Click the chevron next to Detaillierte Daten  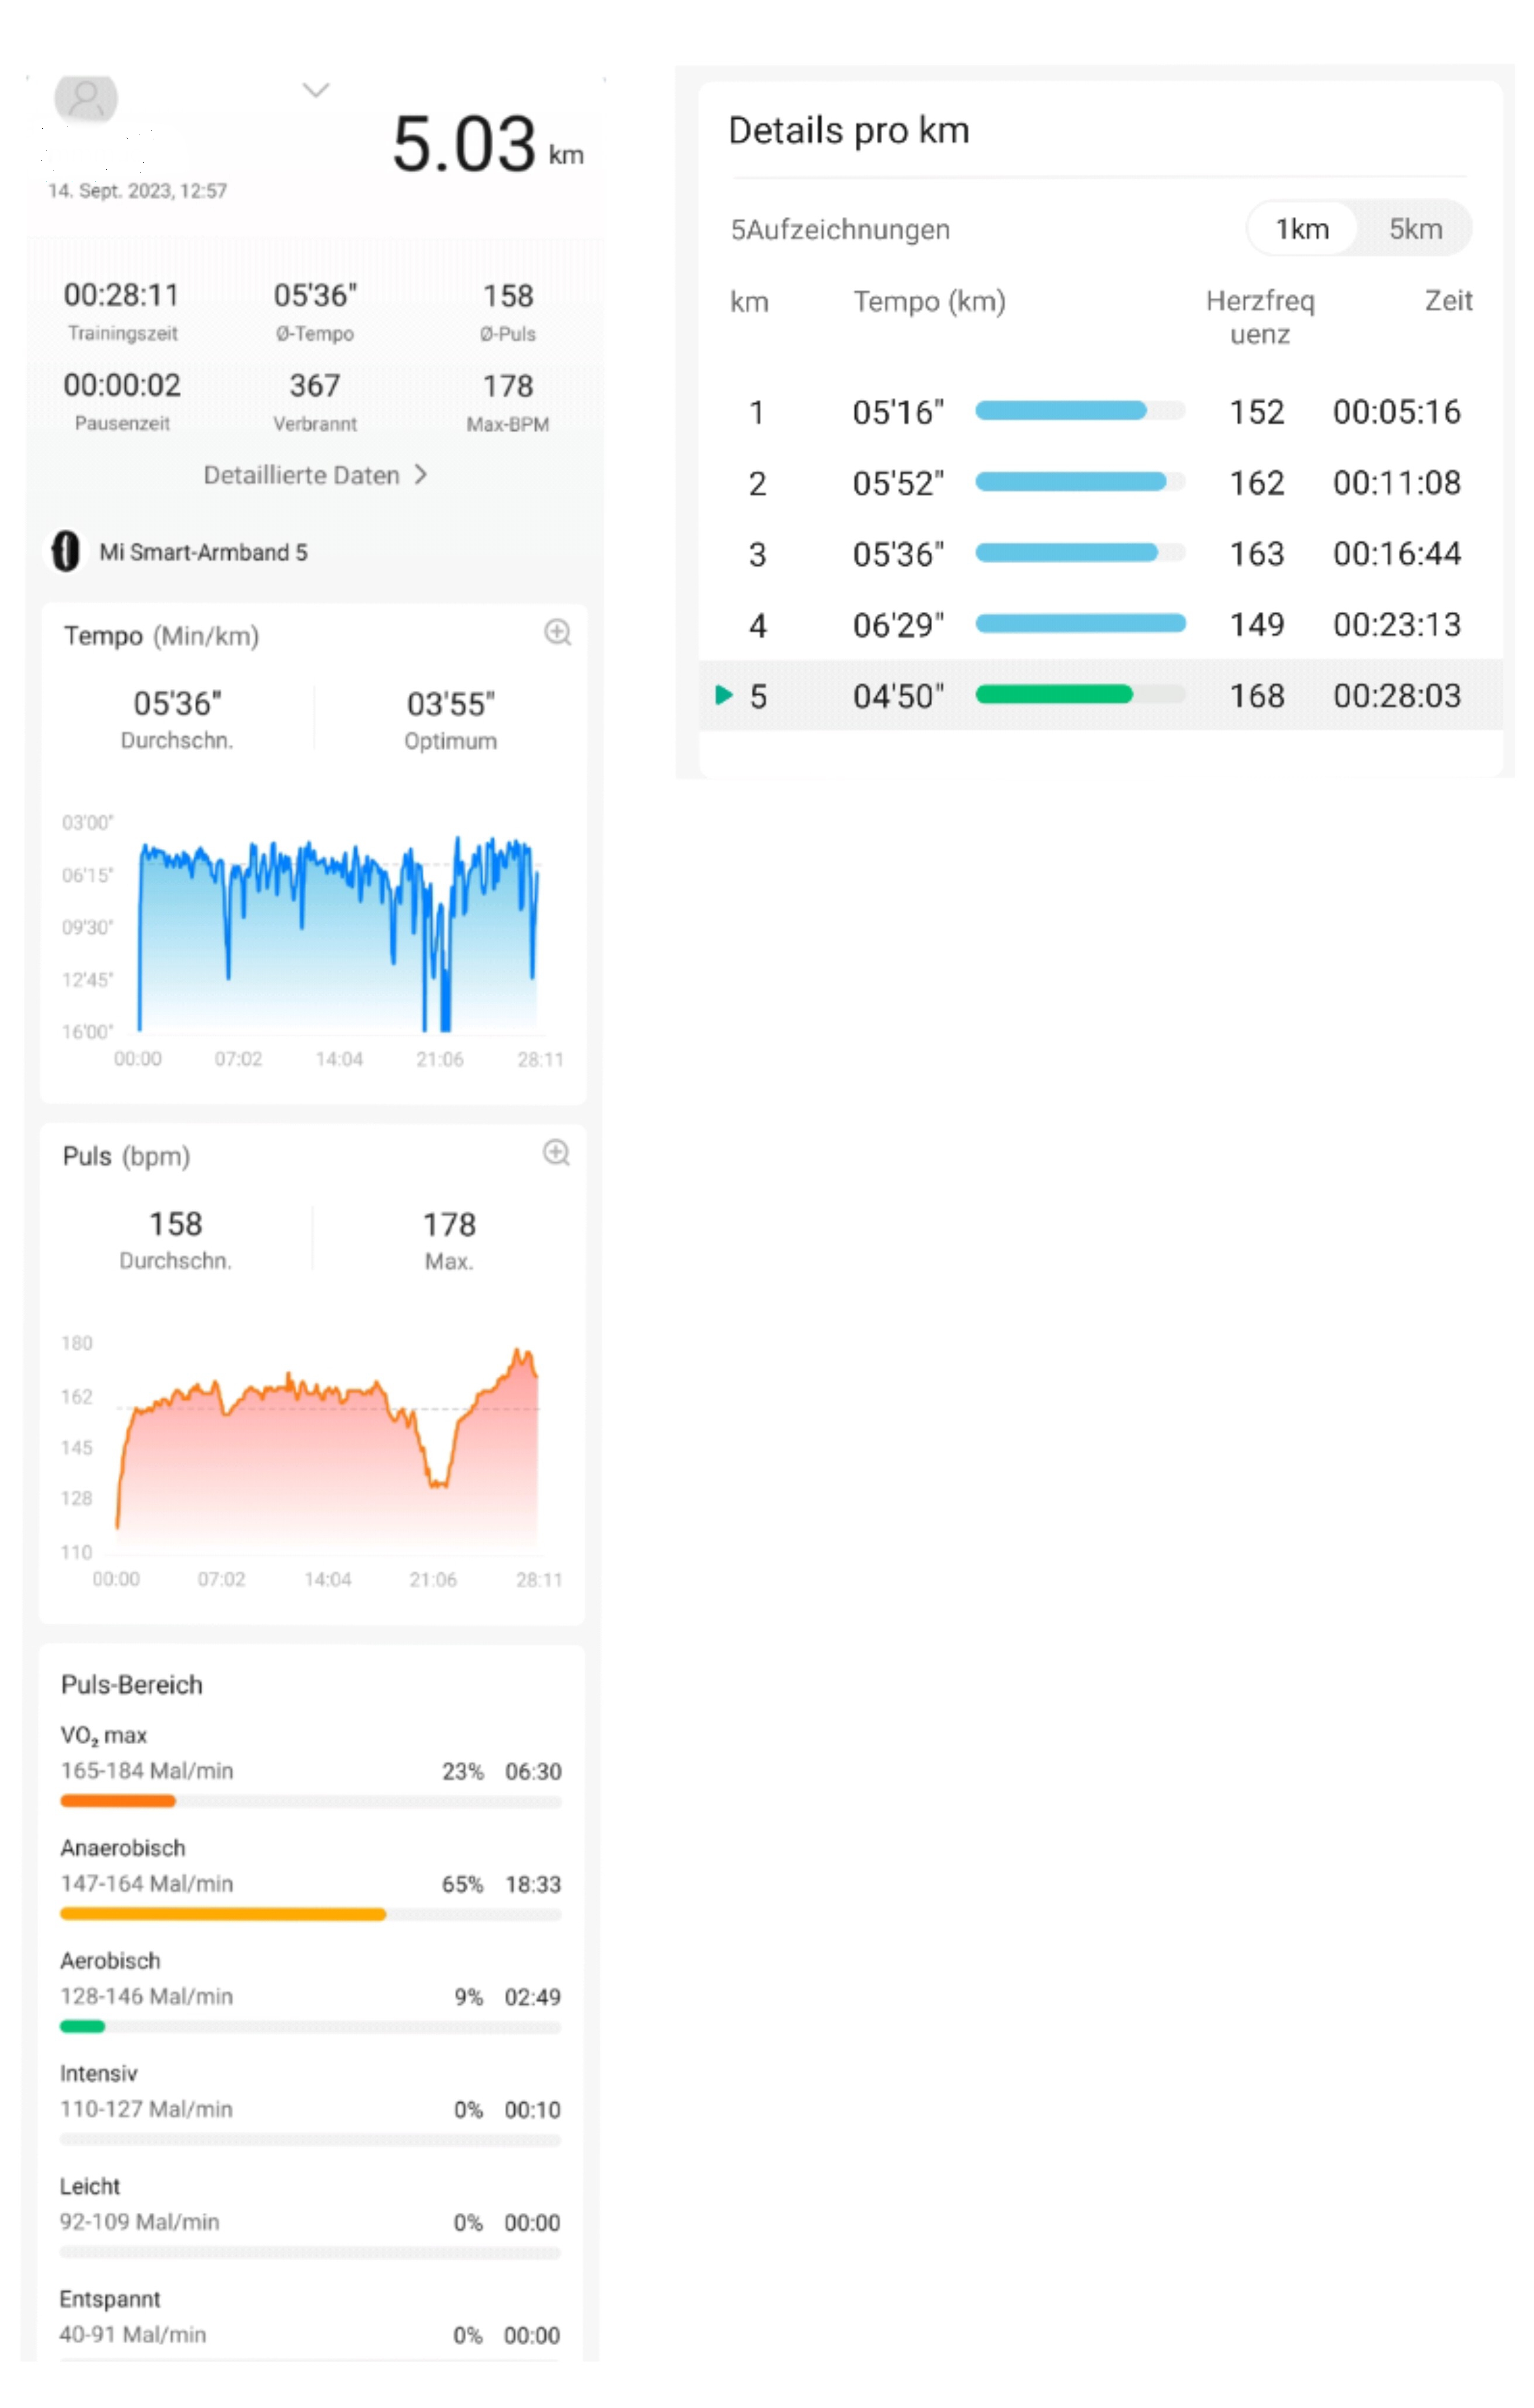pyautogui.click(x=421, y=474)
